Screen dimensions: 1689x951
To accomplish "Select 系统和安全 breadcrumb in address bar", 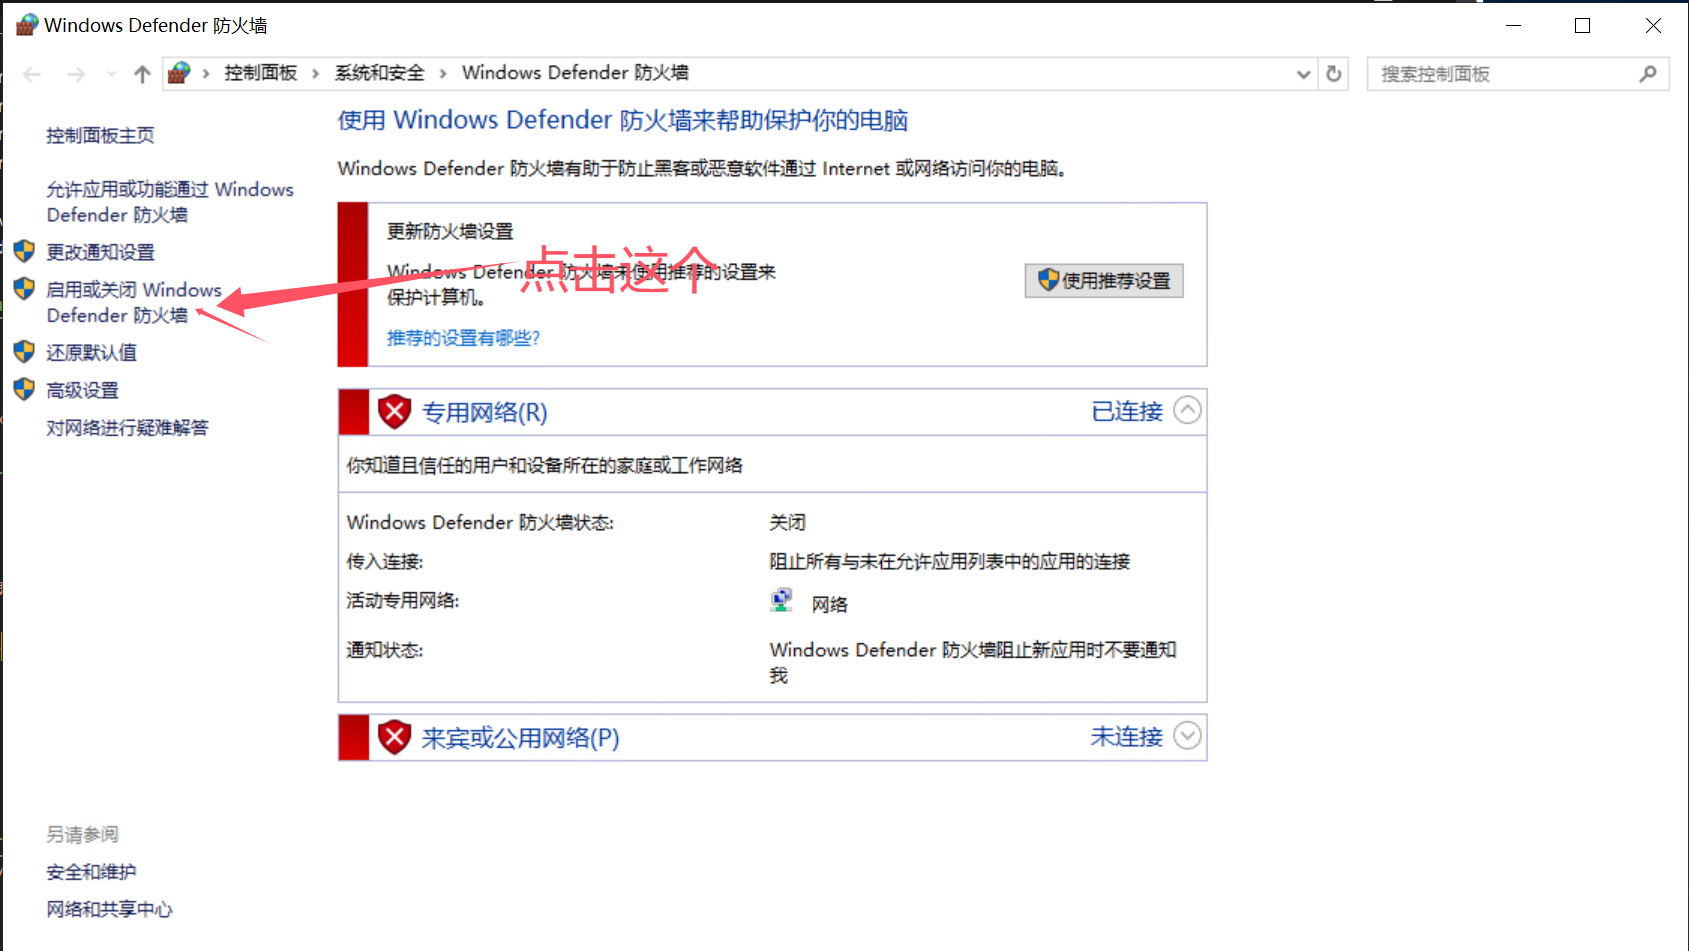I will click(x=379, y=73).
